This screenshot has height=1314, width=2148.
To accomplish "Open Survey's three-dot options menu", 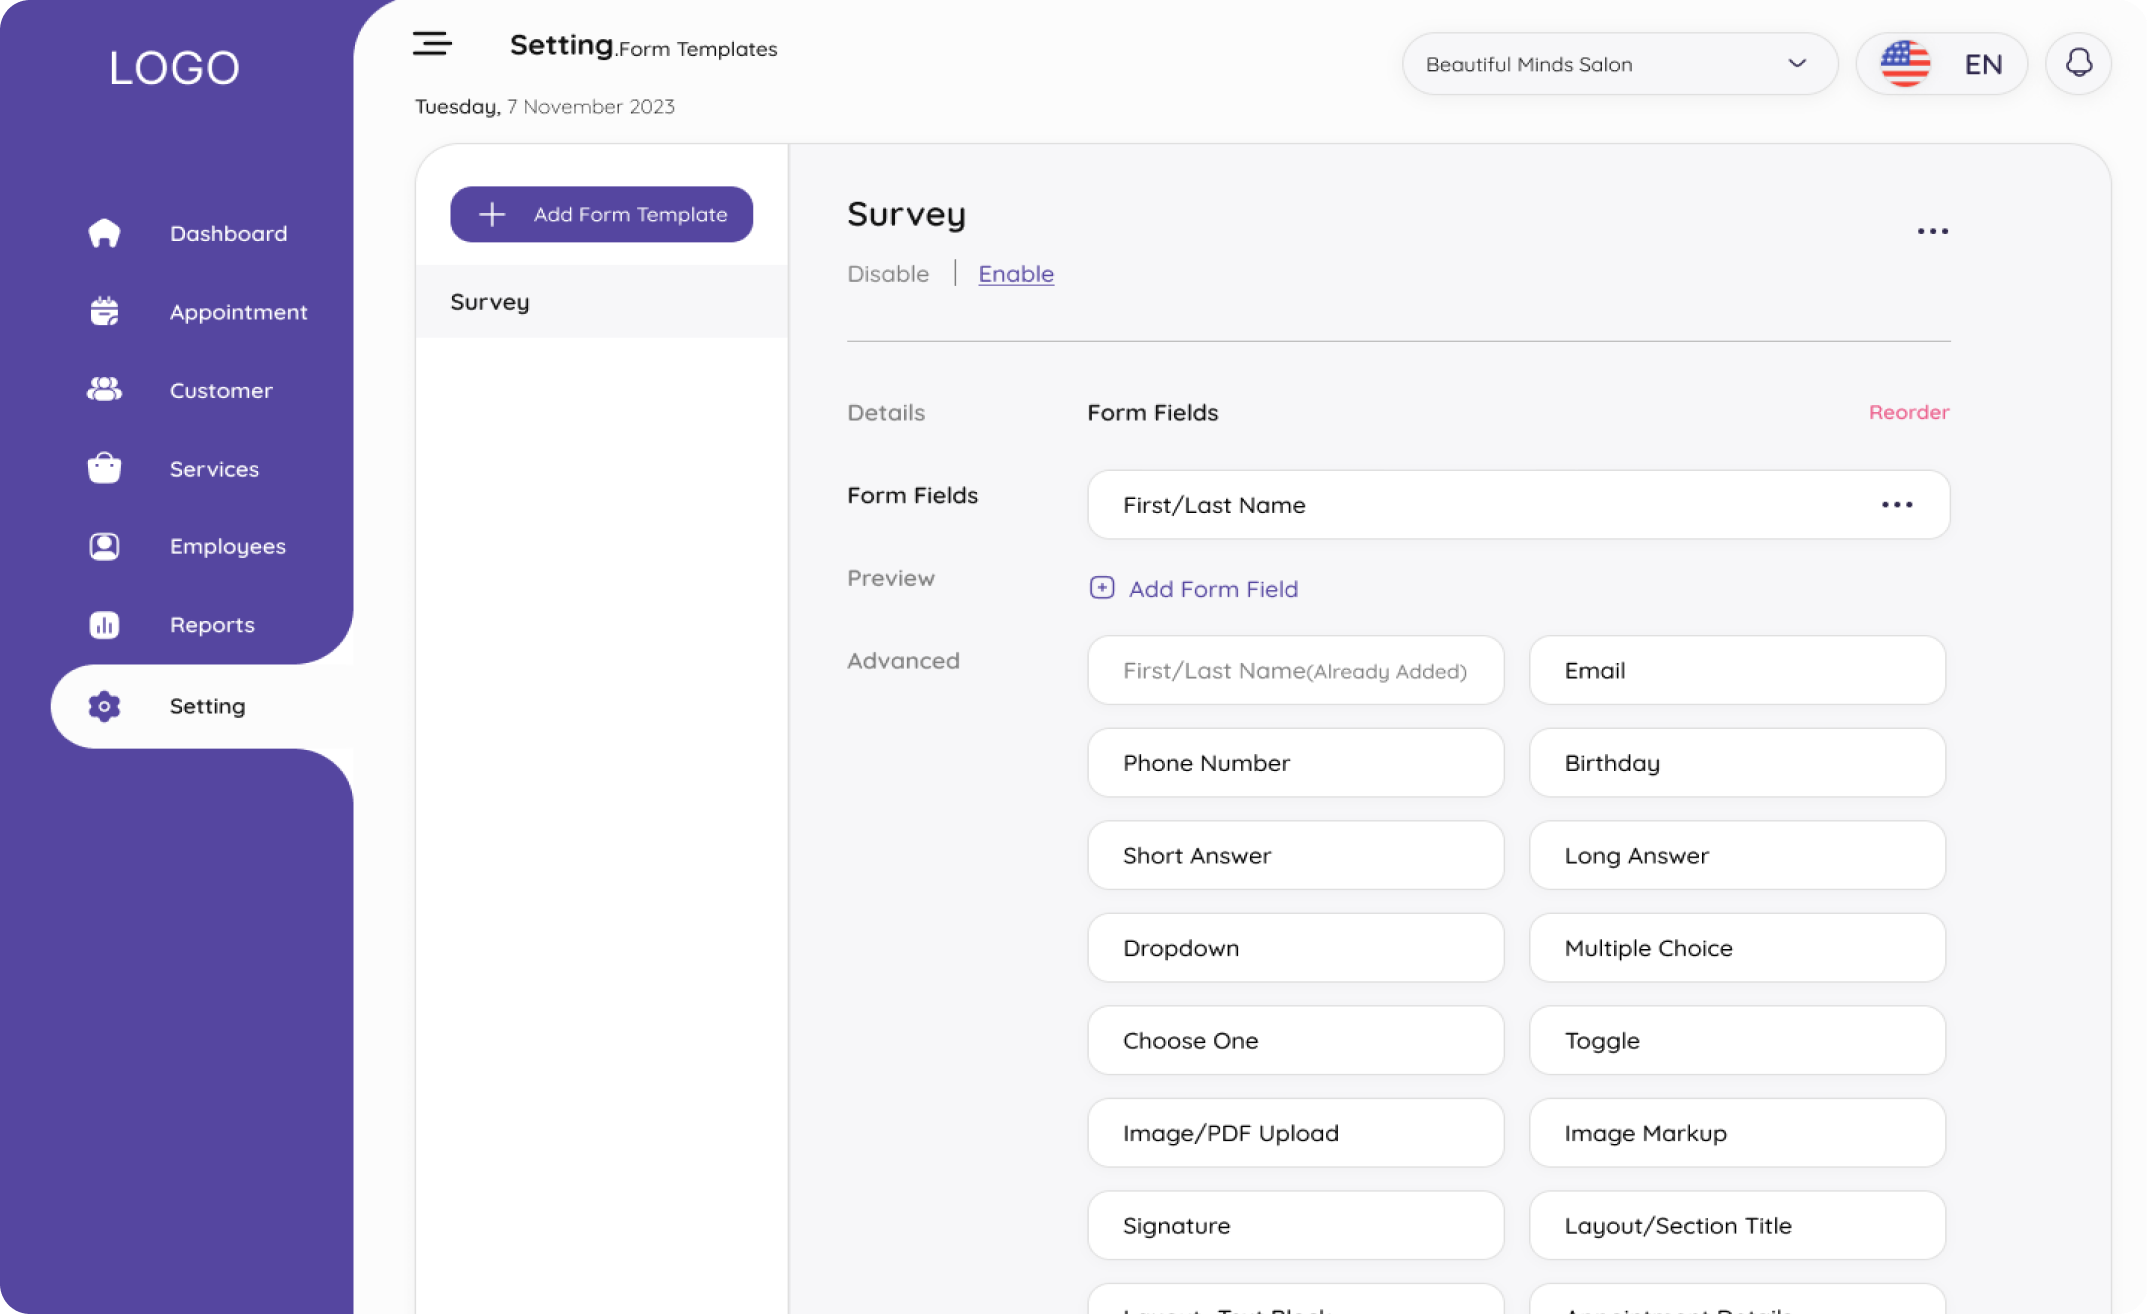I will click(1932, 231).
